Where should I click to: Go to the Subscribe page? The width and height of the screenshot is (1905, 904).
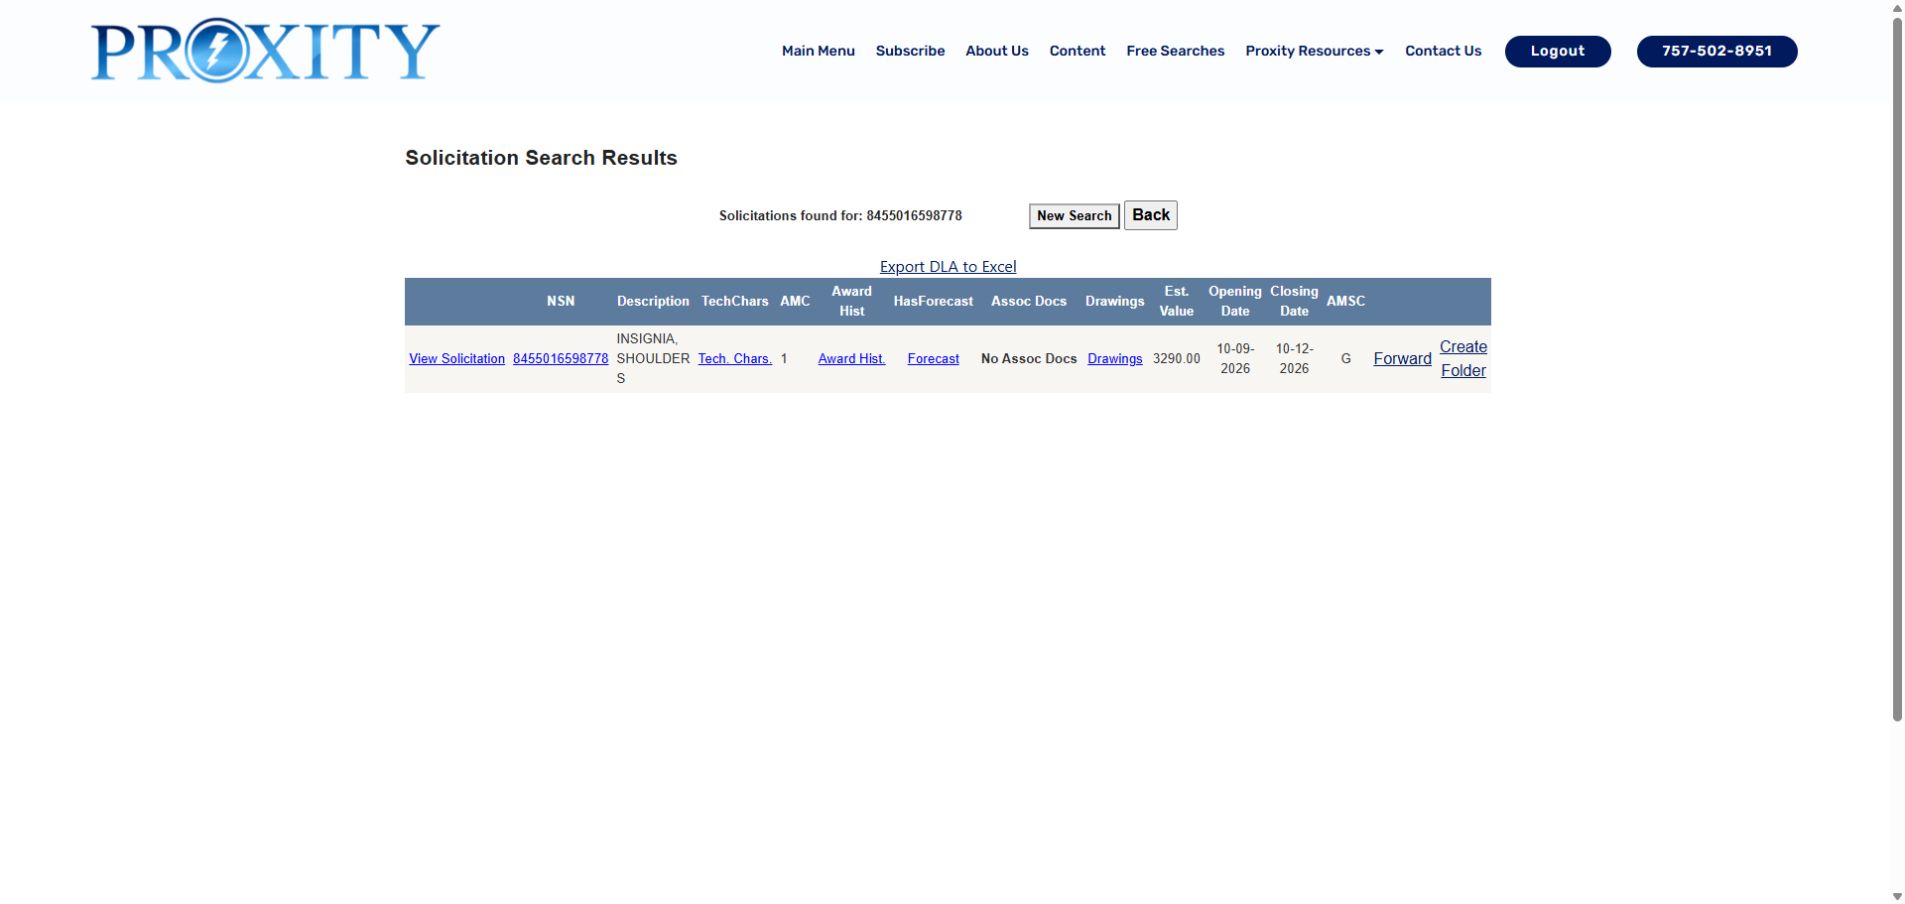click(x=910, y=51)
